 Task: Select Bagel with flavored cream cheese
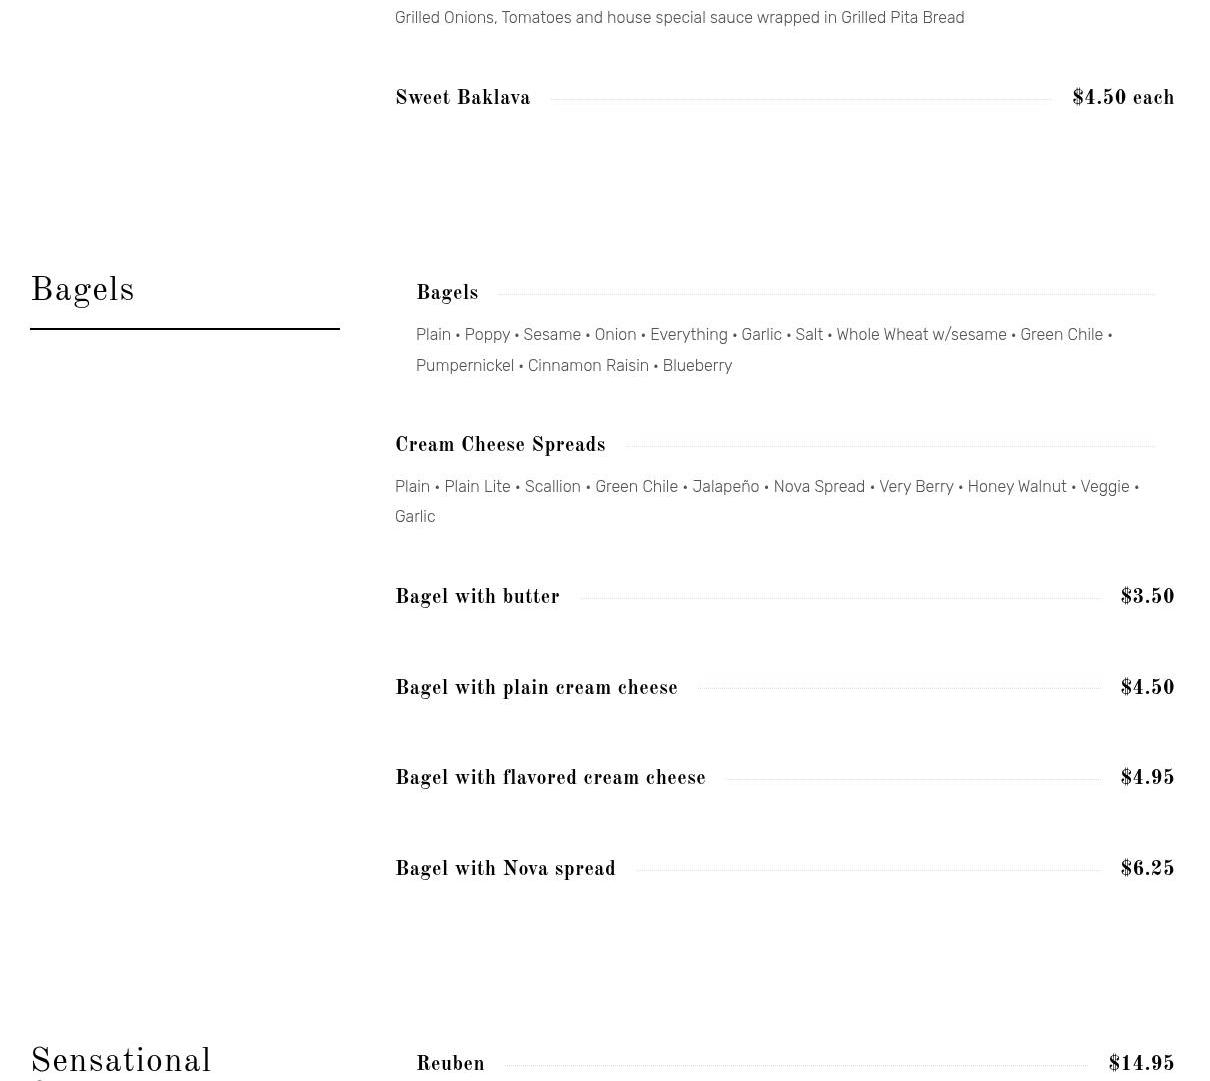[x=550, y=778]
